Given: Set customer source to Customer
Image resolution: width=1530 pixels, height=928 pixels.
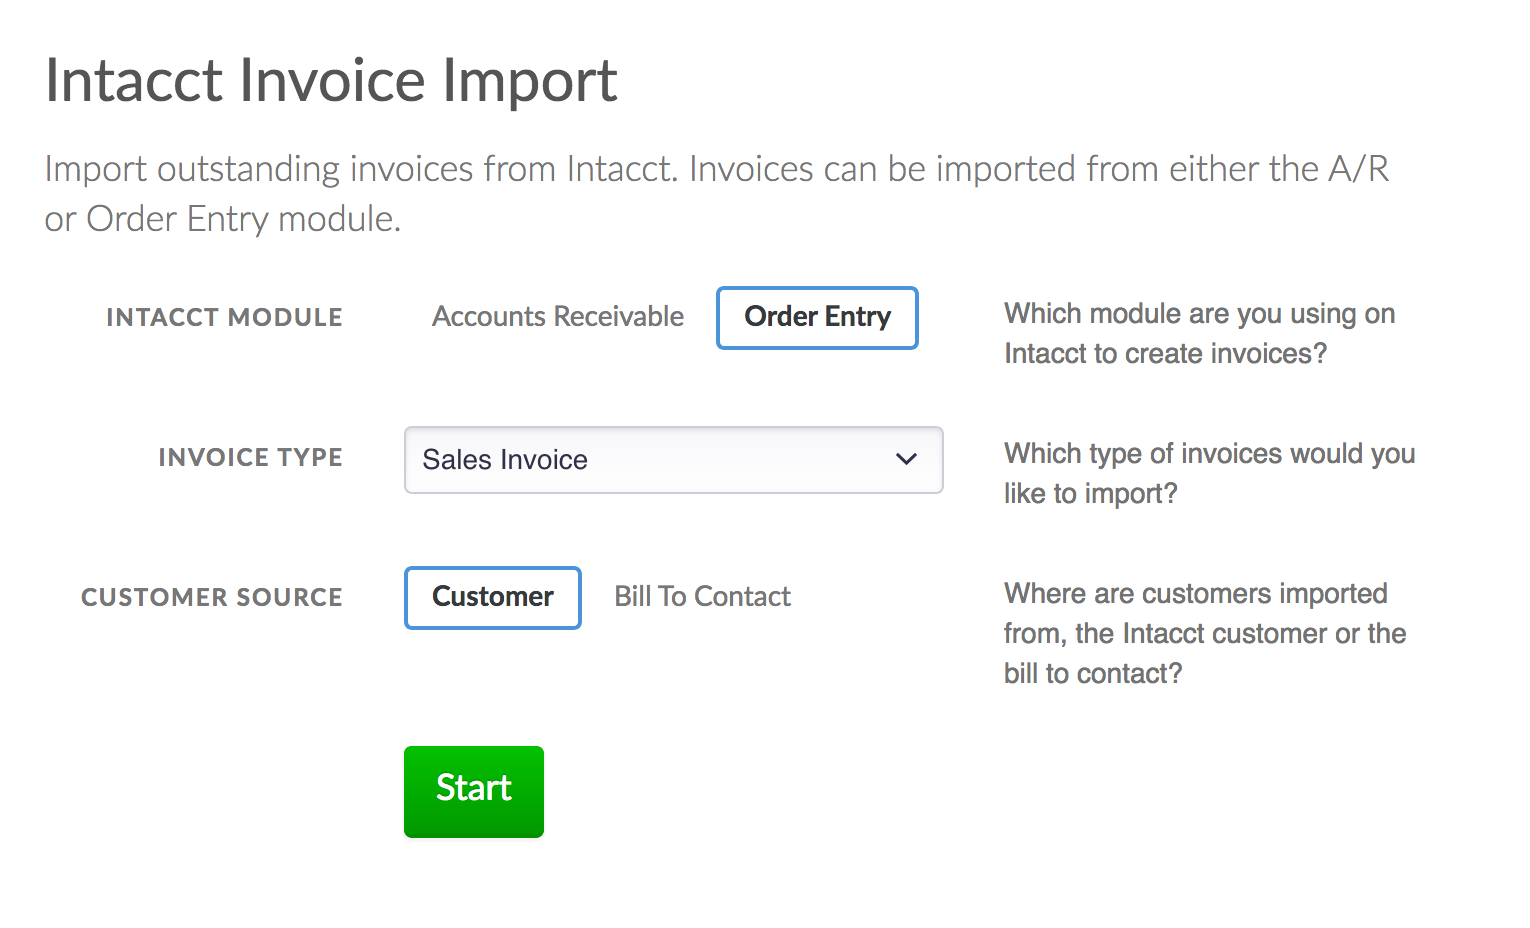Looking at the screenshot, I should pos(493,598).
